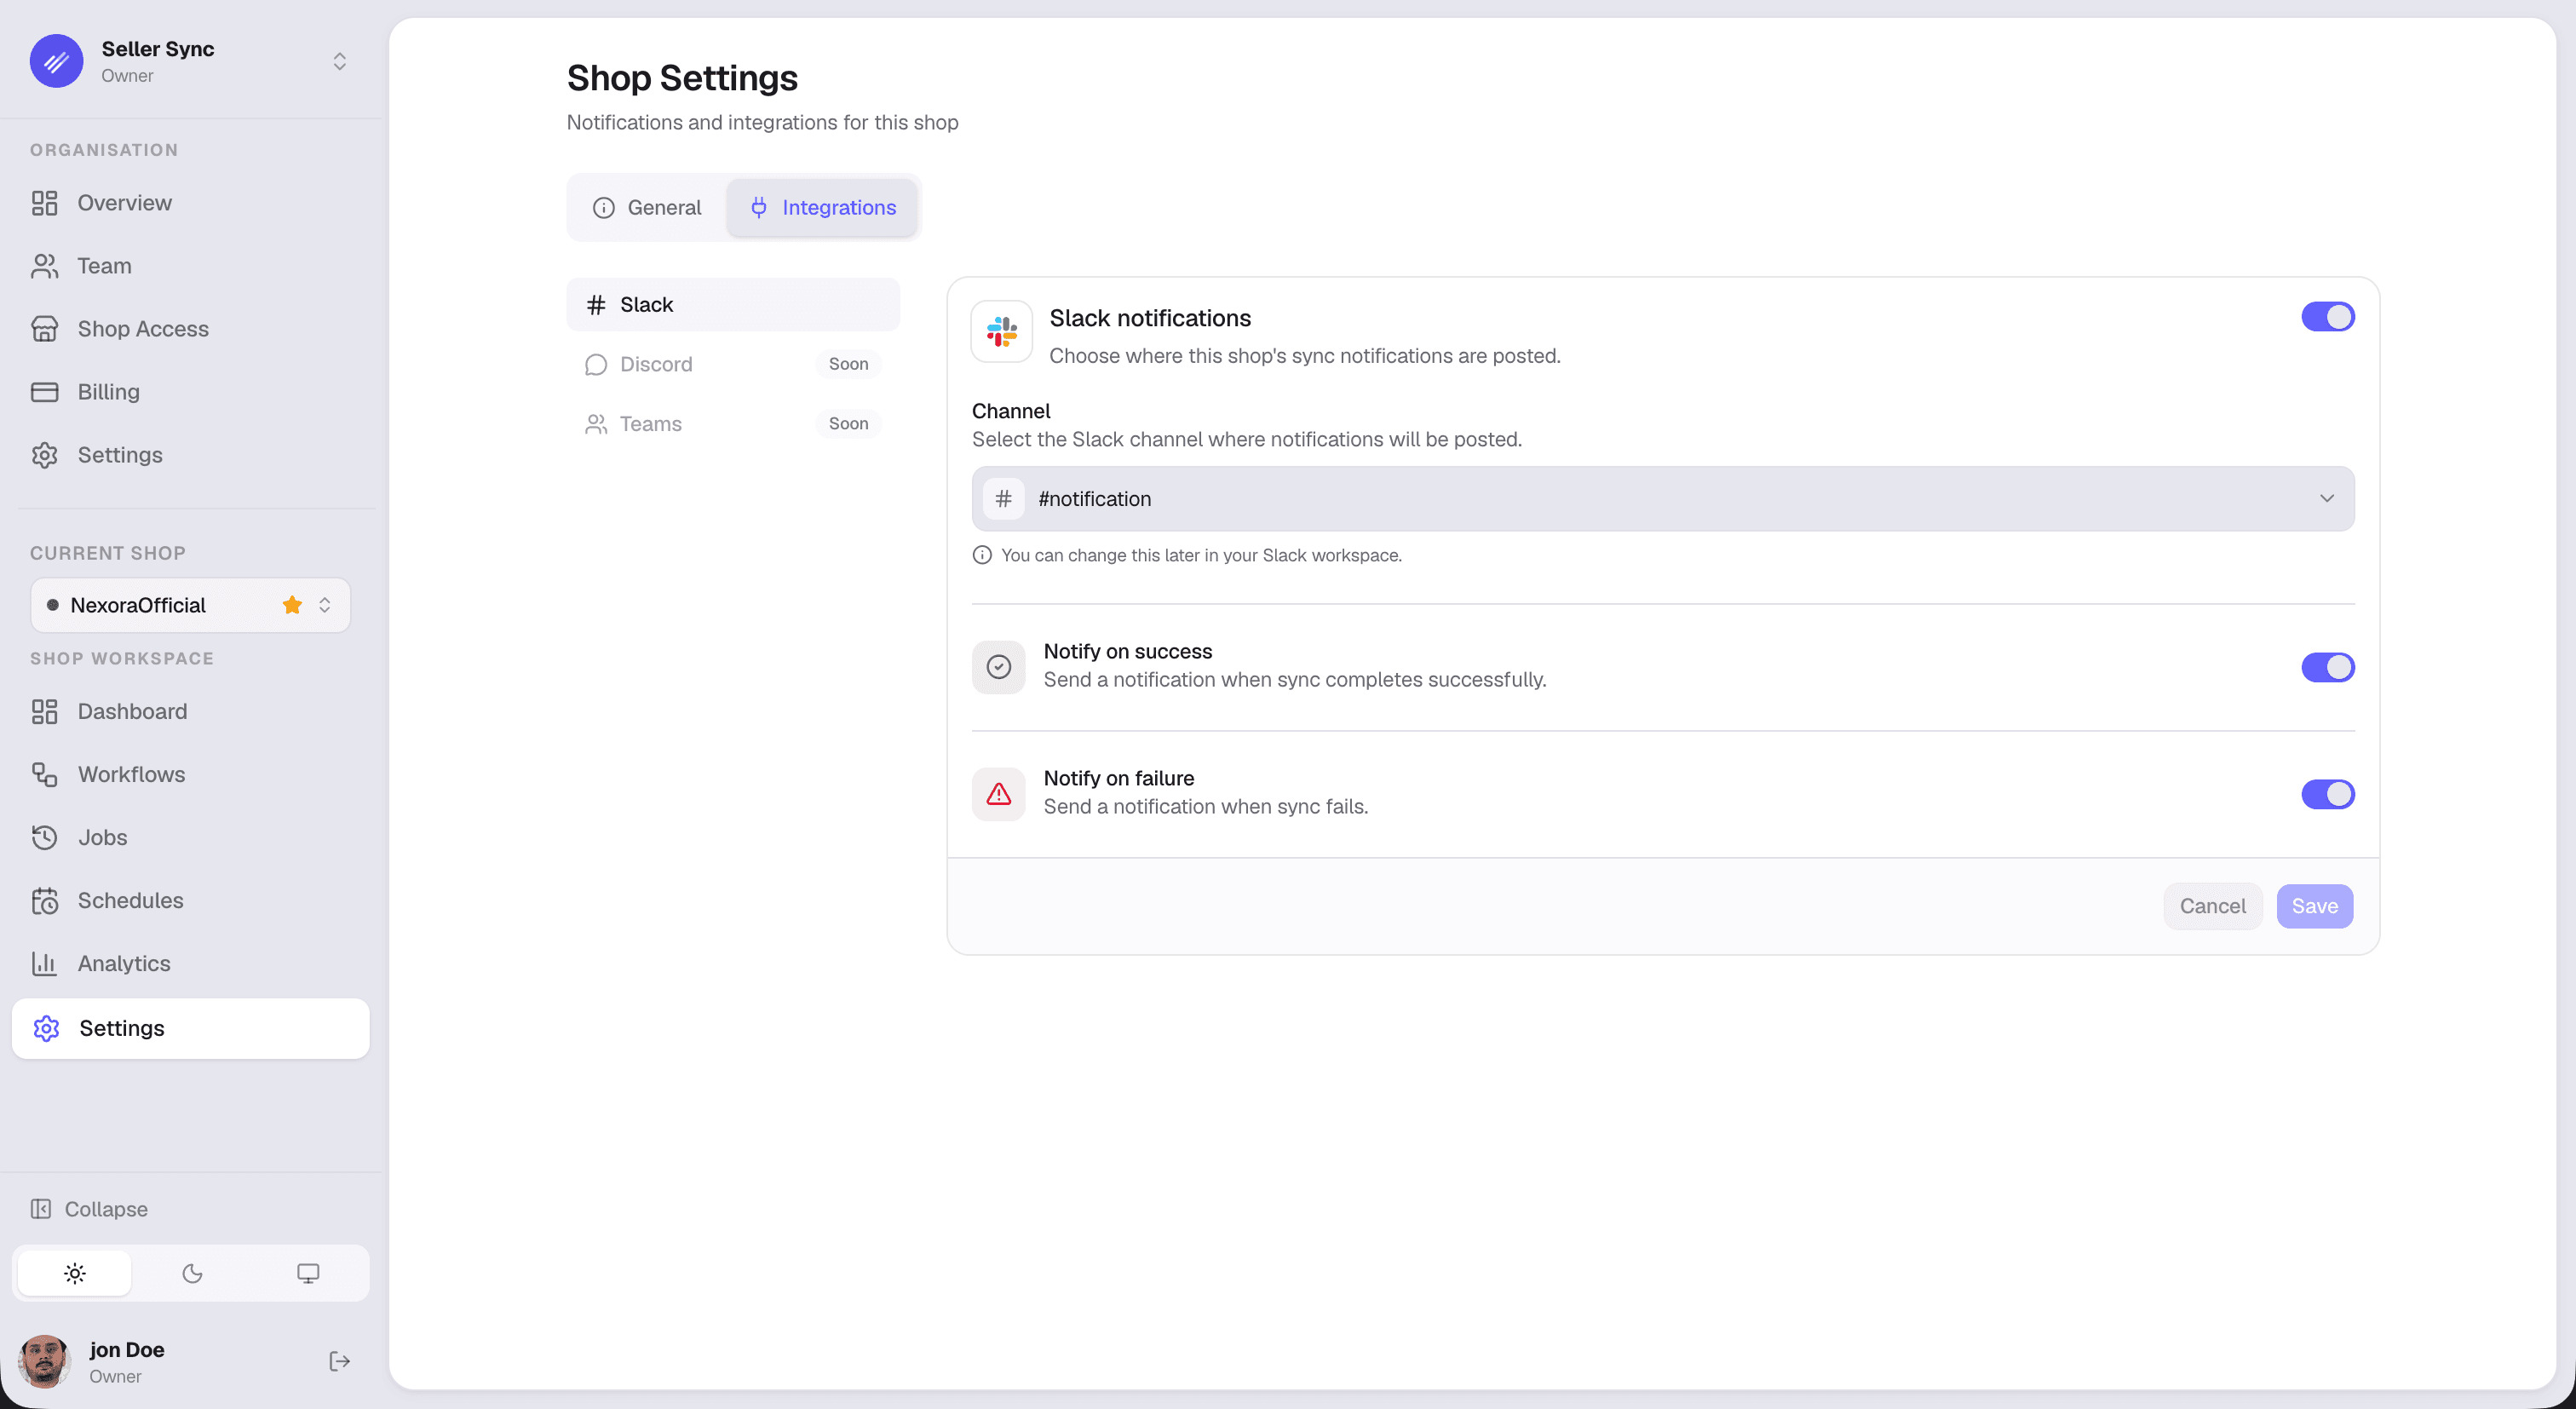Viewport: 2576px width, 1409px height.
Task: Select Teams integration entry
Action: pyautogui.click(x=733, y=424)
